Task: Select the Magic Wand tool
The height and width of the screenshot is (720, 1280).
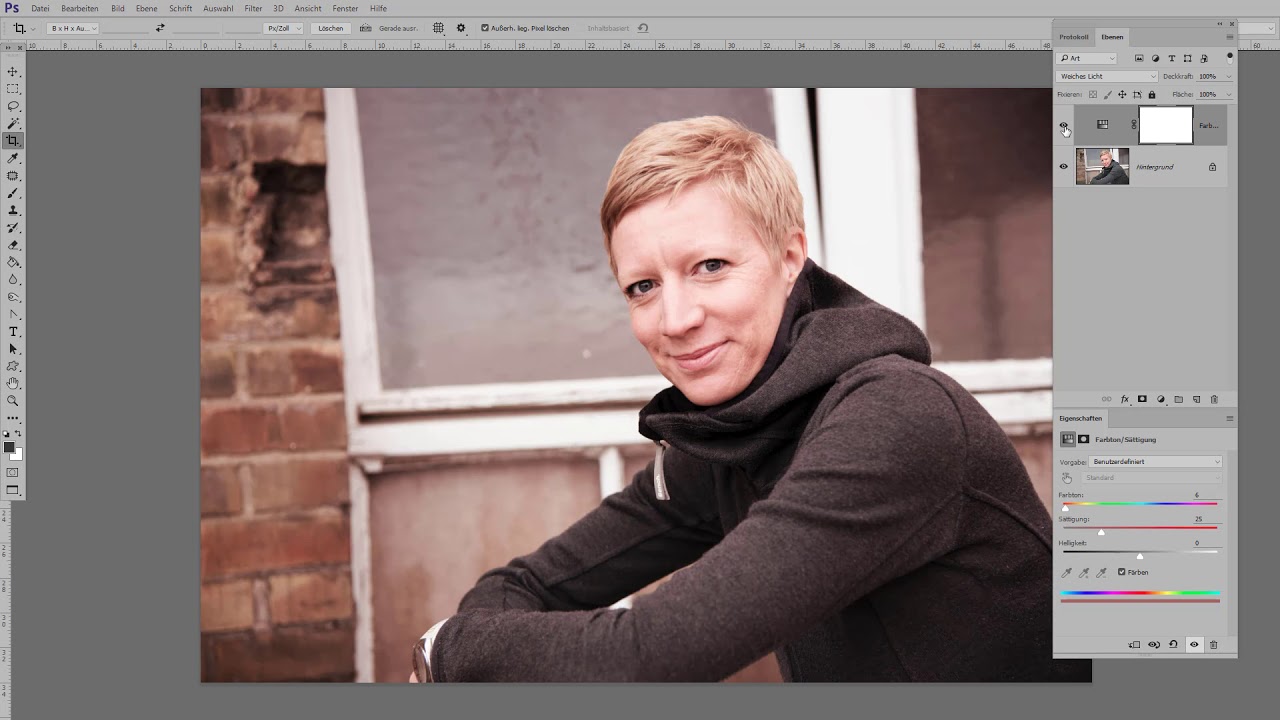Action: click(13, 123)
